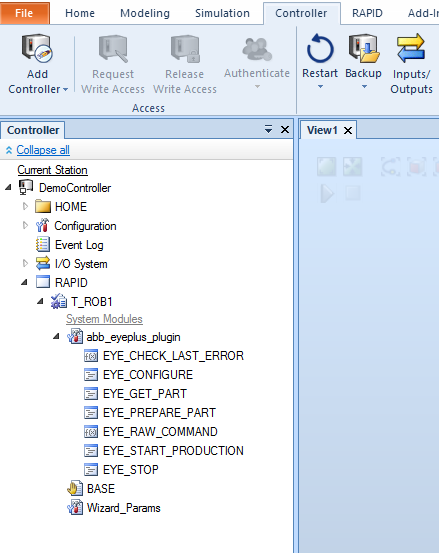Click the EYE_PREPARE_PART procedure icon
439x553 pixels.
(91, 413)
